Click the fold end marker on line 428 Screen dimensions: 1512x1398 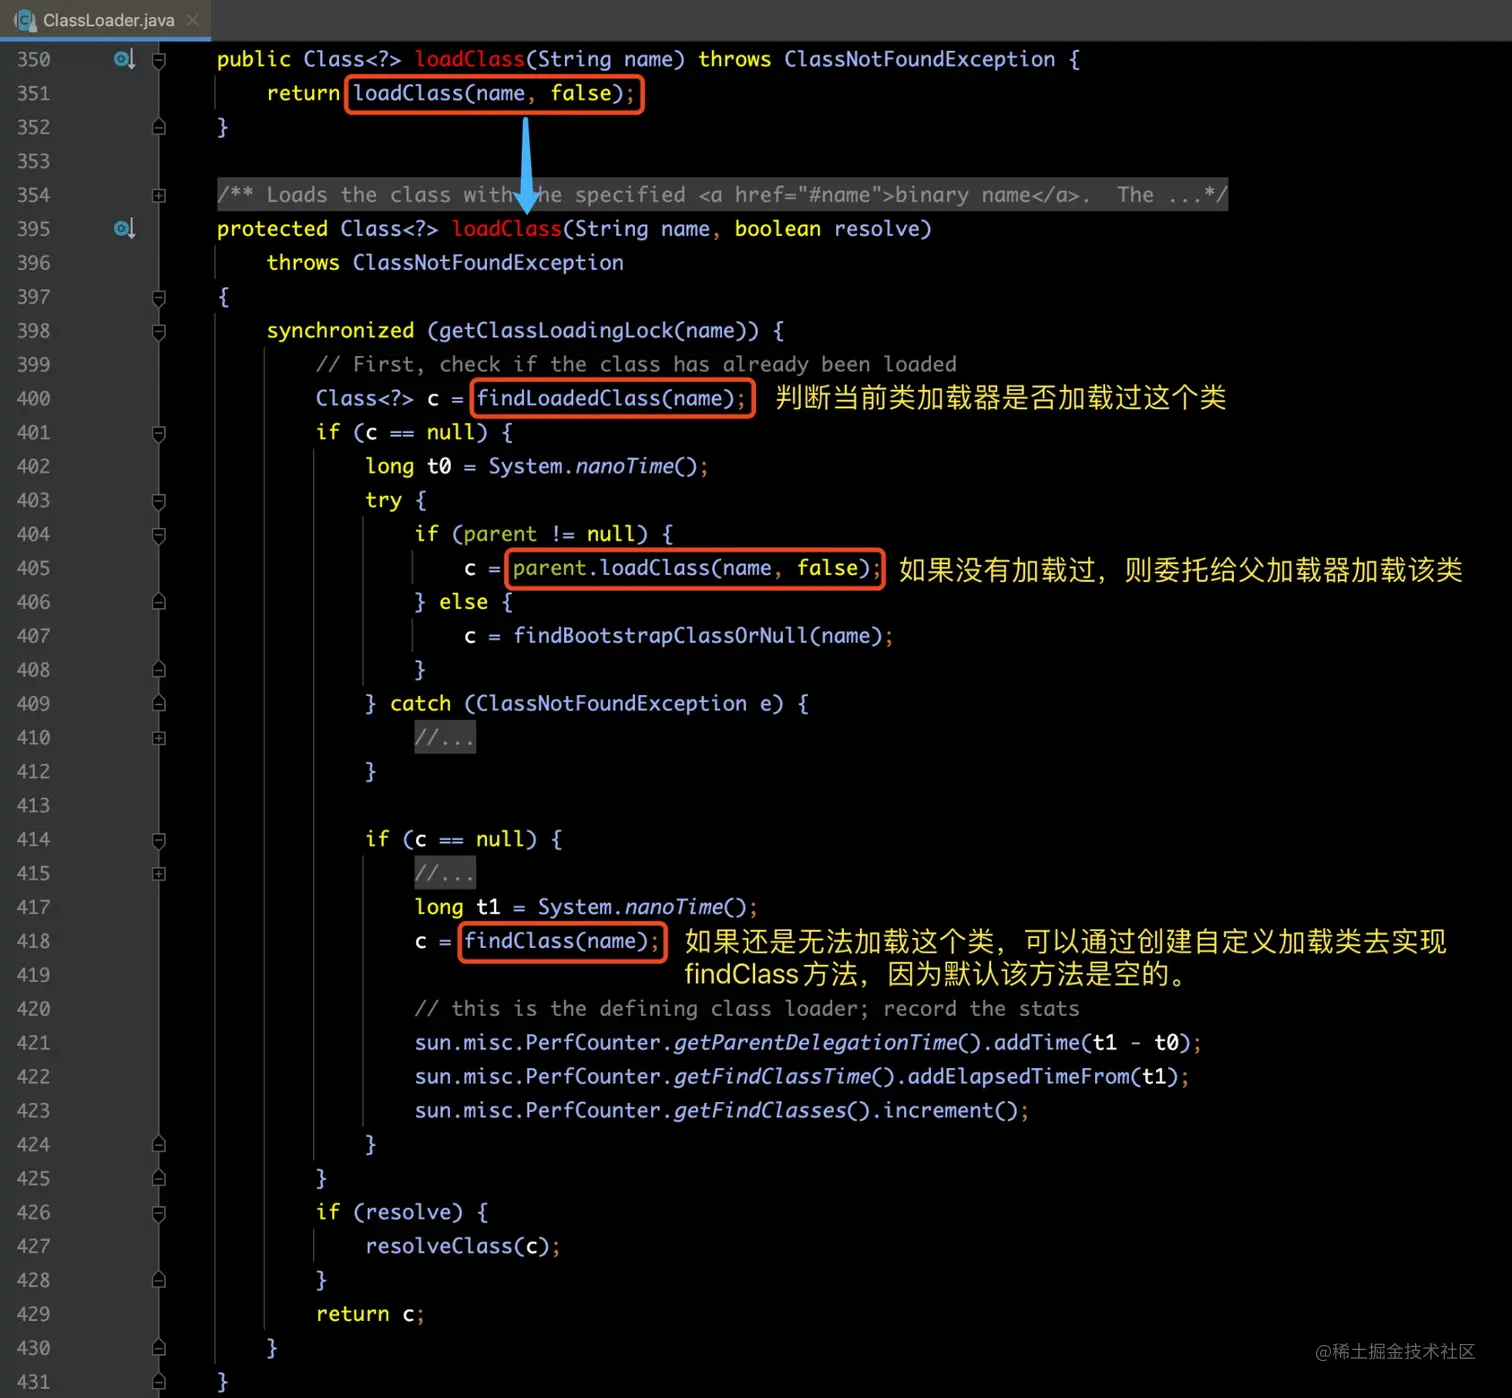pos(159,1280)
